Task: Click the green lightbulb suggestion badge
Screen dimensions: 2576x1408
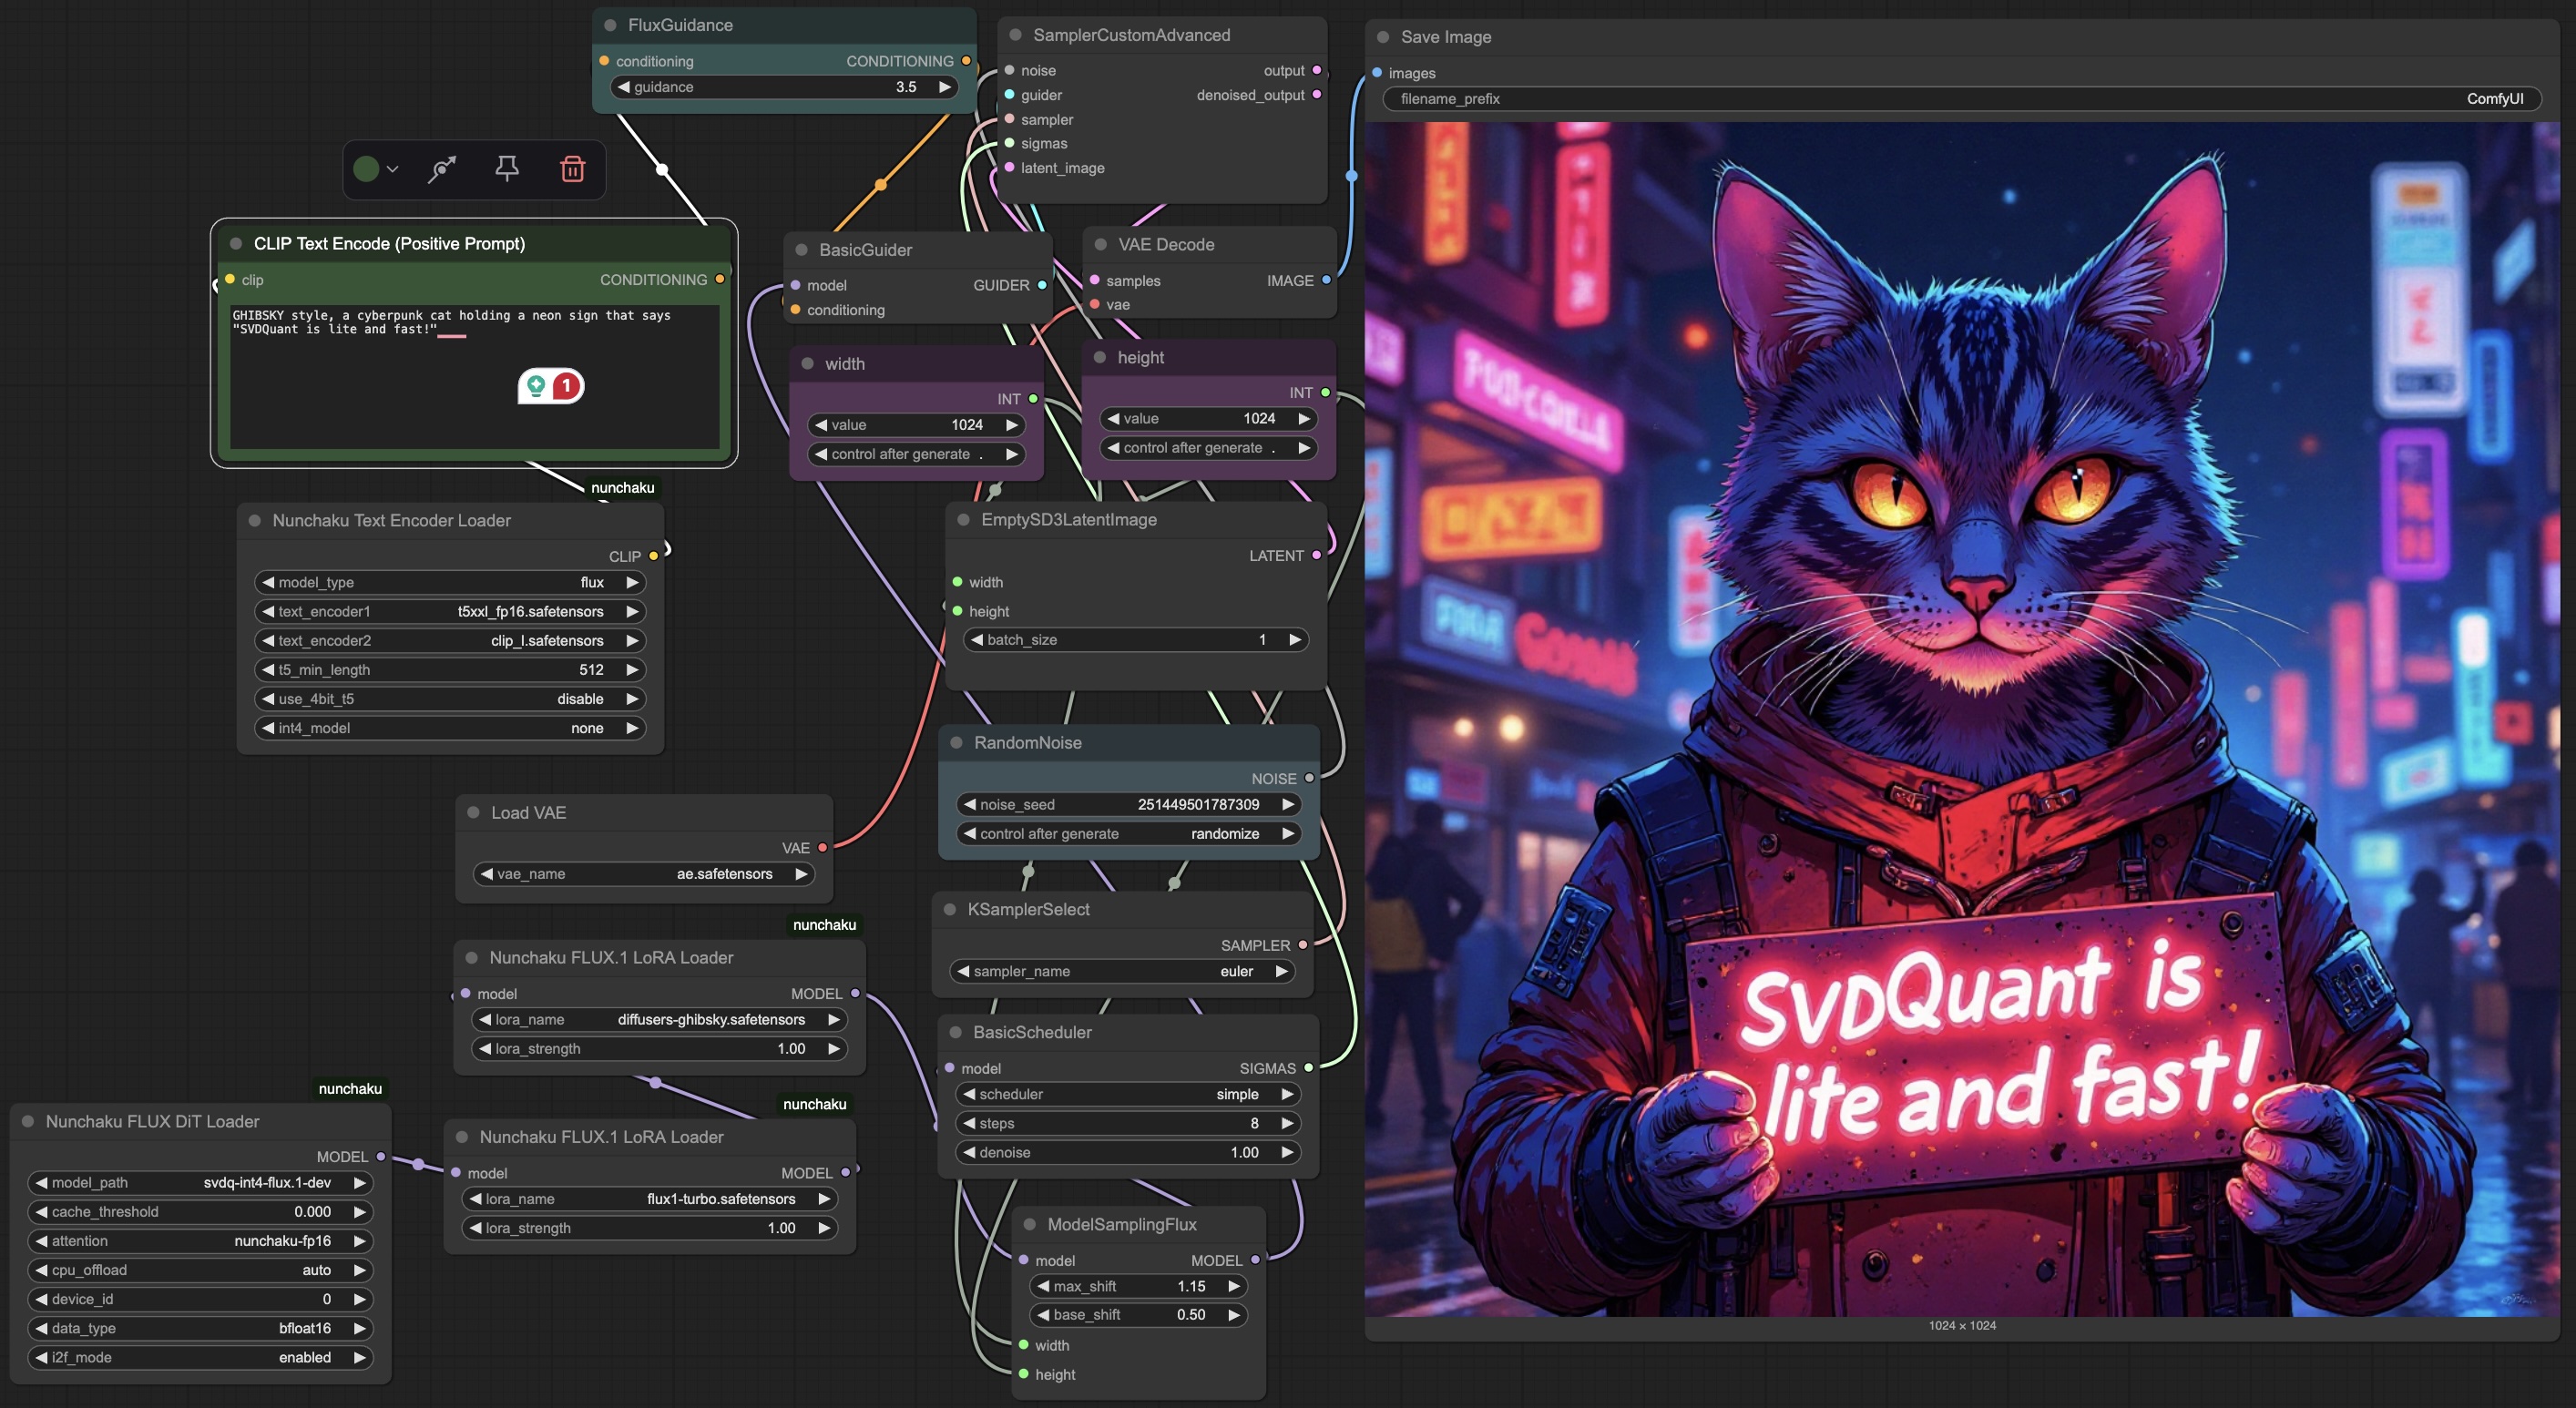Action: tap(536, 385)
